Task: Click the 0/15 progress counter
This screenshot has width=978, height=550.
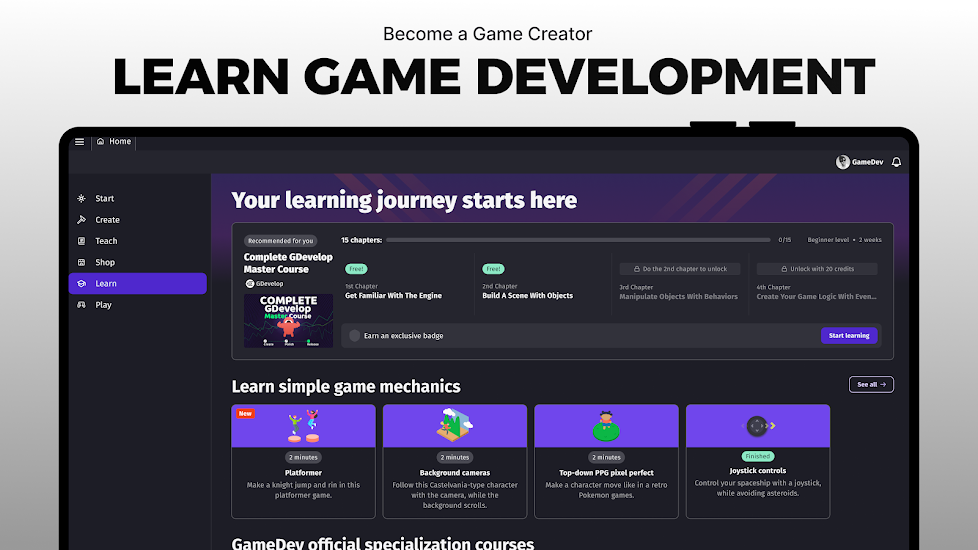Action: click(785, 240)
